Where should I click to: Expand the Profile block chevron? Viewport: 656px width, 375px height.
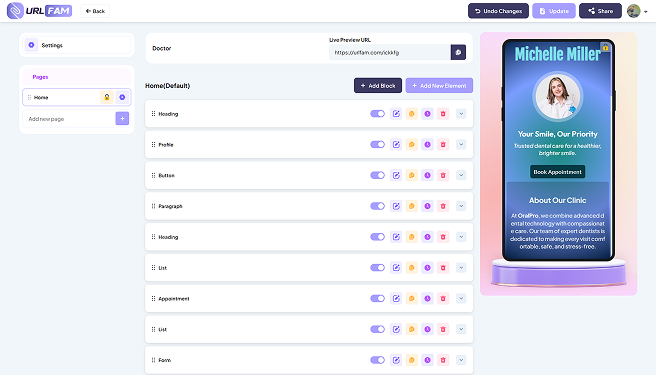click(461, 144)
